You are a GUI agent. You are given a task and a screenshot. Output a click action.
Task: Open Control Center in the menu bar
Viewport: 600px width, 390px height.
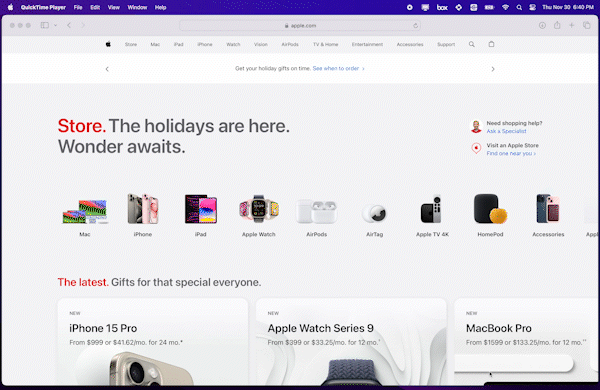[532, 7]
